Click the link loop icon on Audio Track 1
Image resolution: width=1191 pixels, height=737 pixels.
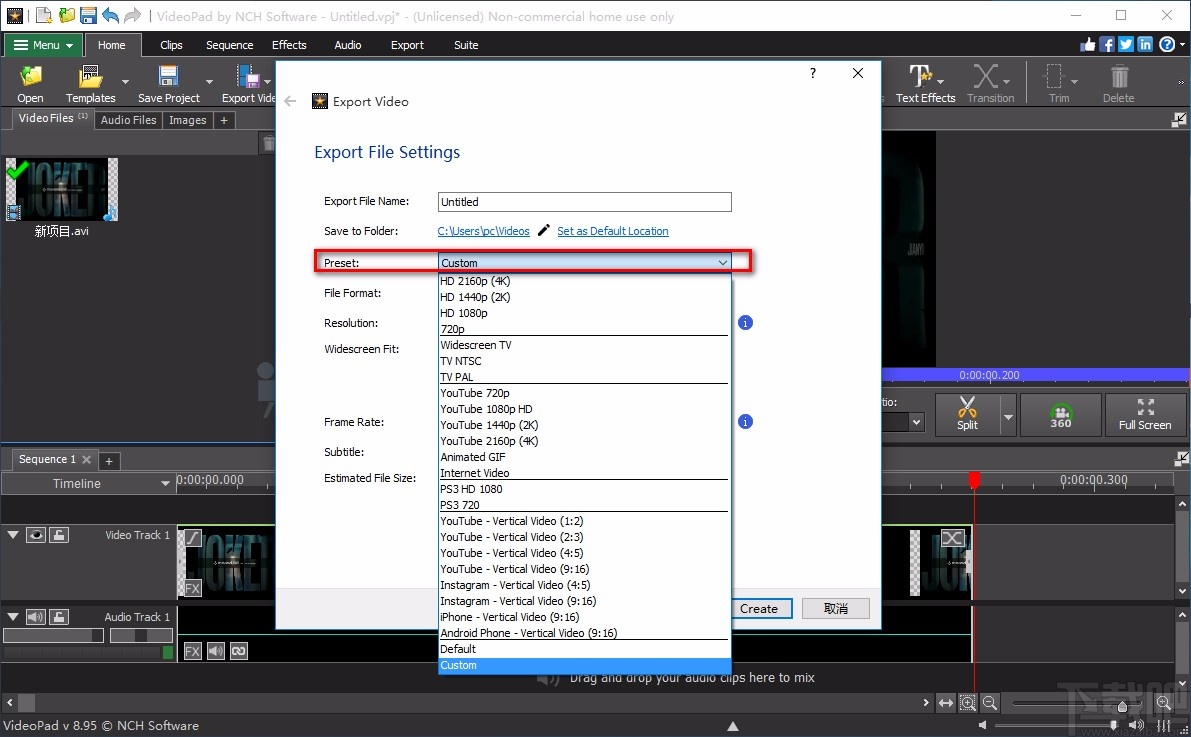tap(239, 651)
